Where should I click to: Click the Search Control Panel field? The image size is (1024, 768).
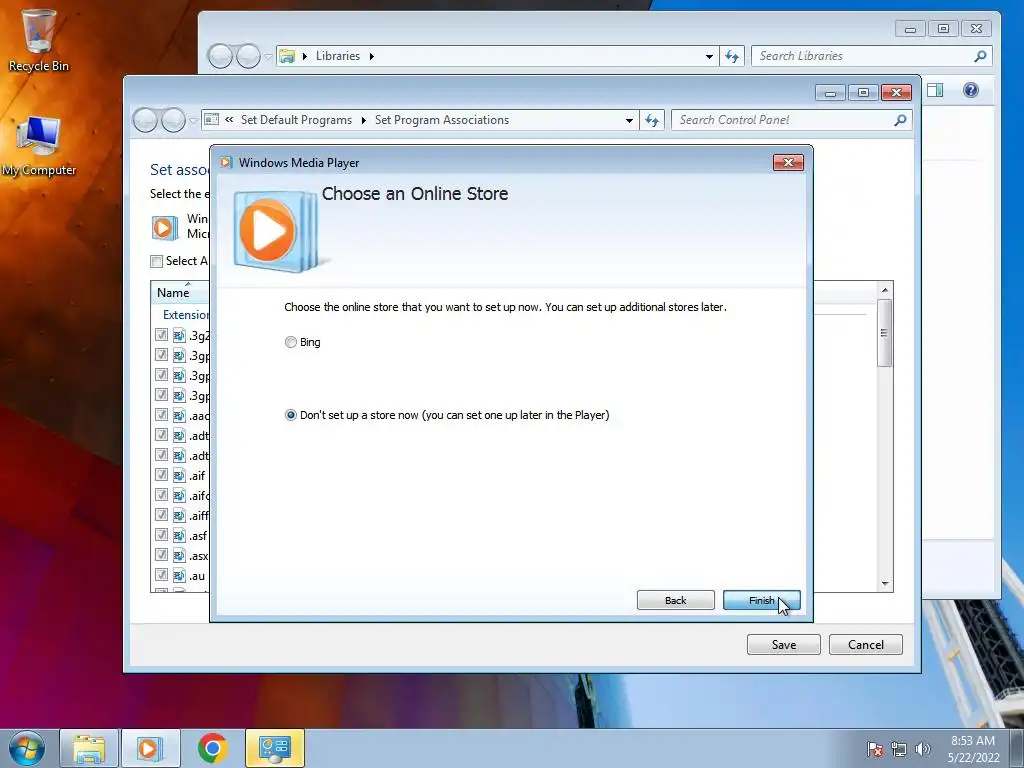(x=784, y=120)
